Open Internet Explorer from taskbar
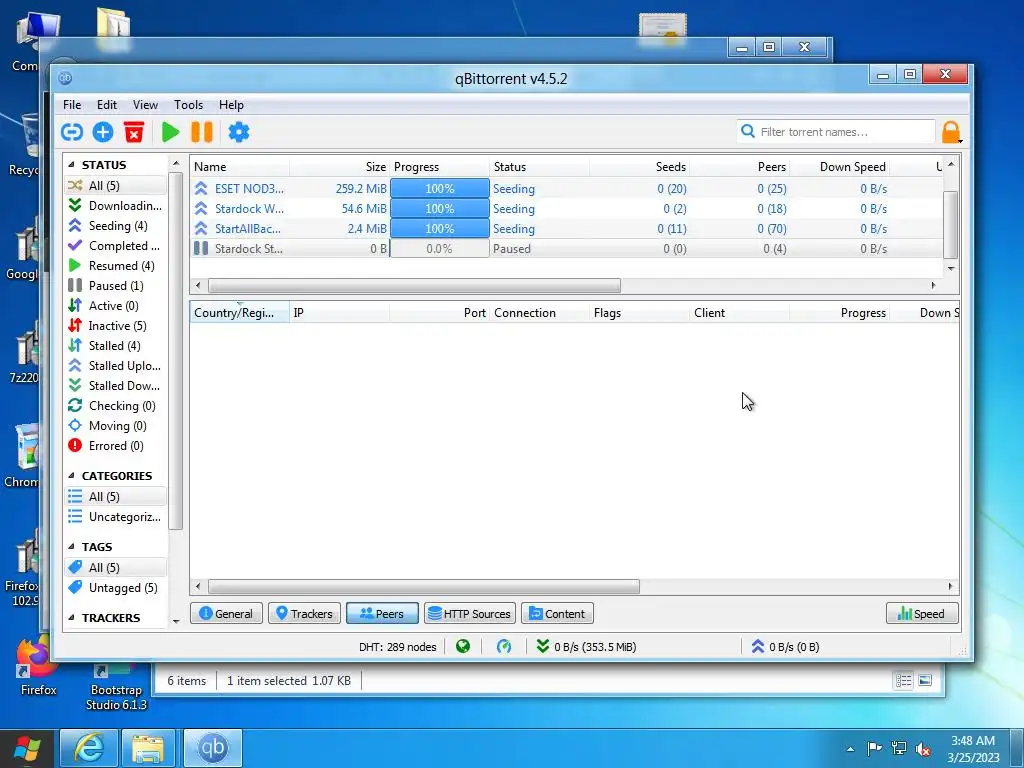The image size is (1024, 768). pos(89,748)
